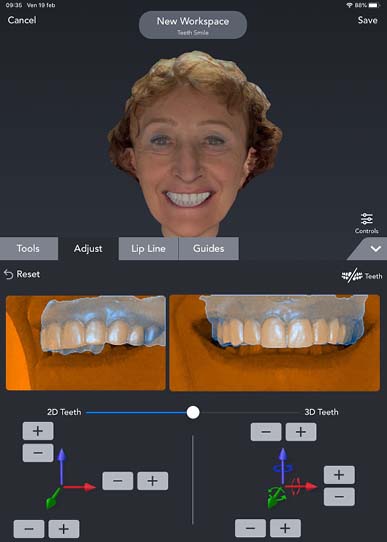Open the New Workspace title dropdown
This screenshot has width=387, height=542.
pyautogui.click(x=193, y=25)
